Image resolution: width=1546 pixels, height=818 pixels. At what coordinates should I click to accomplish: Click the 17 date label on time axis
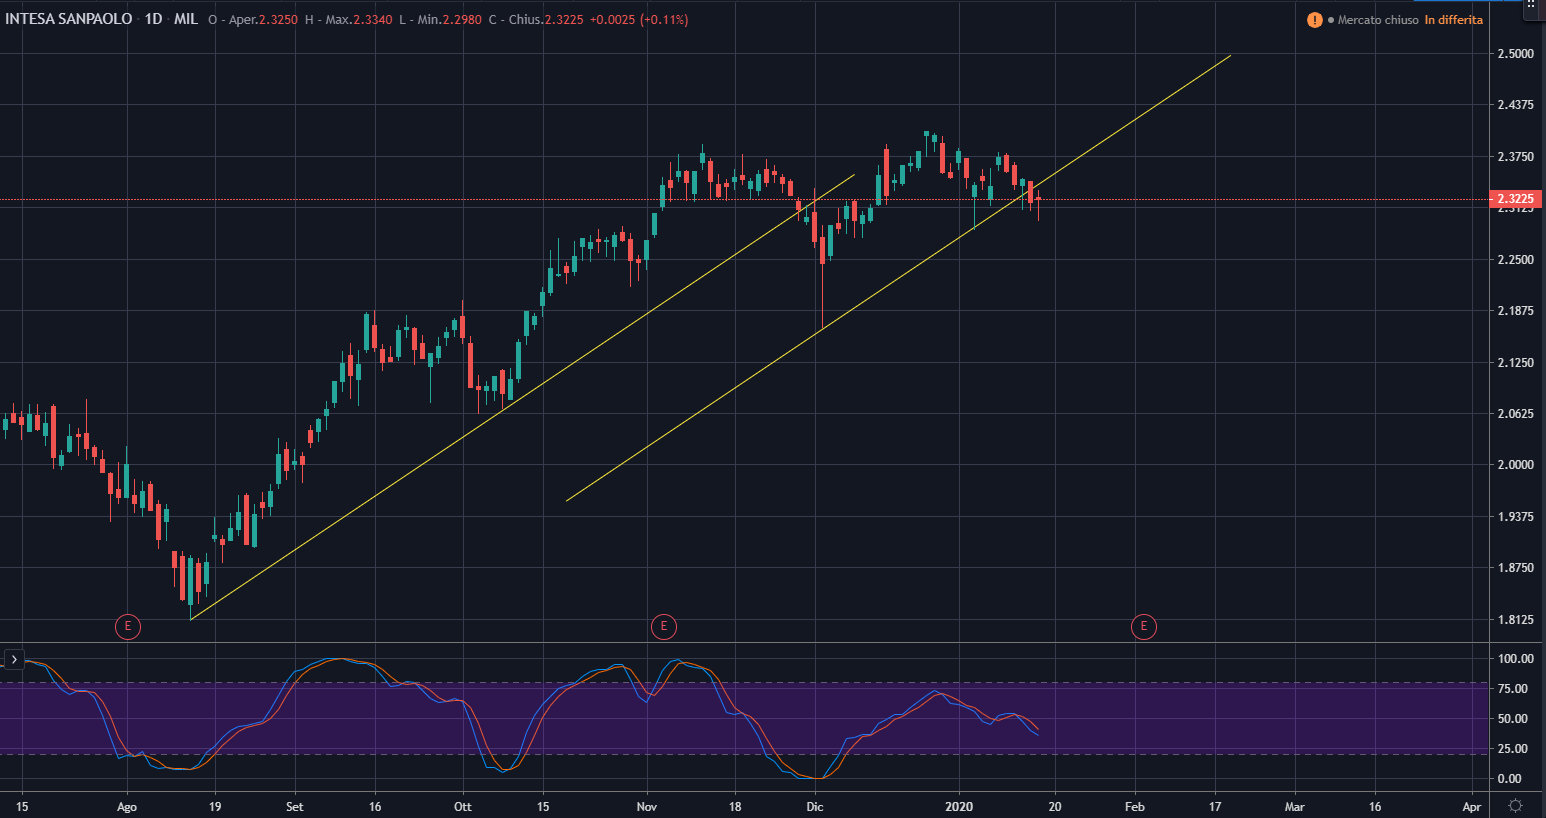(1215, 806)
